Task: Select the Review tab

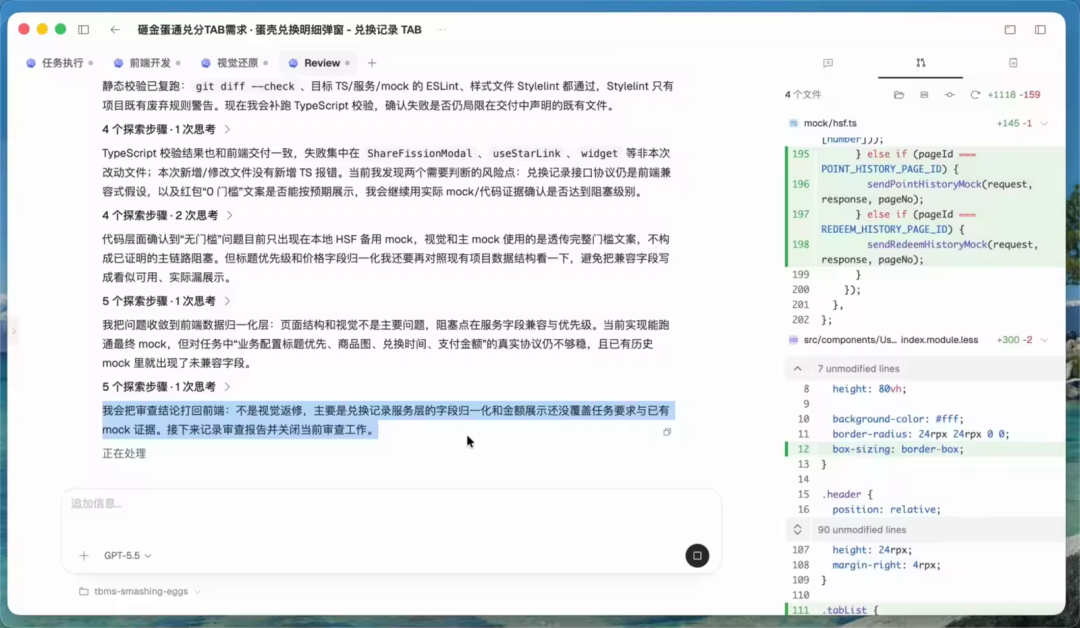Action: tap(318, 63)
